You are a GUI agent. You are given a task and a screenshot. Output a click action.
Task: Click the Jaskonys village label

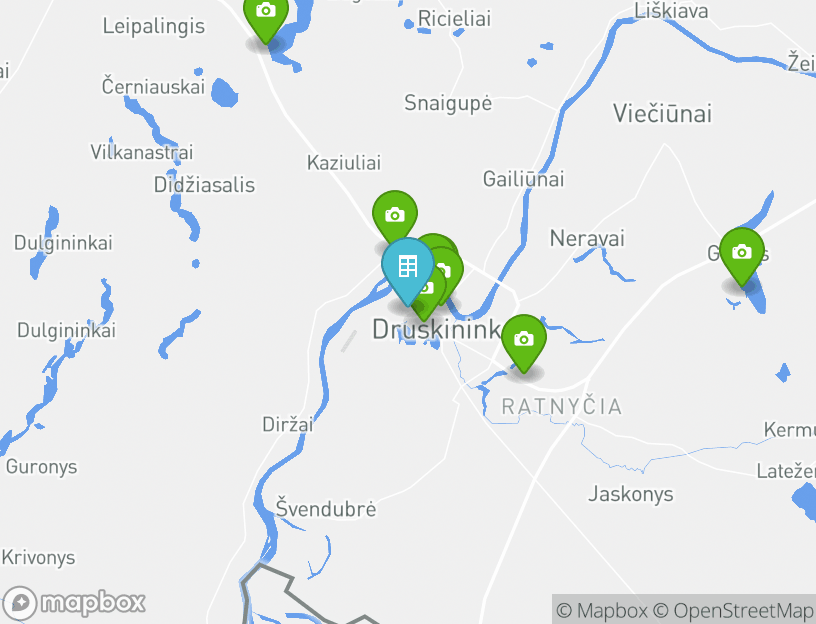tap(631, 494)
